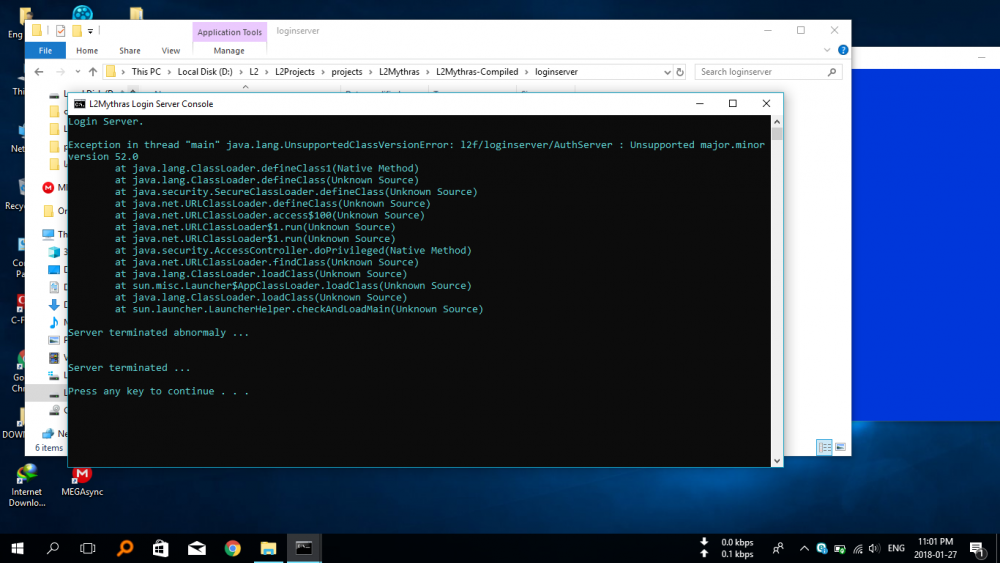1000x563 pixels.
Task: Open Task View from the taskbar
Action: 88,548
